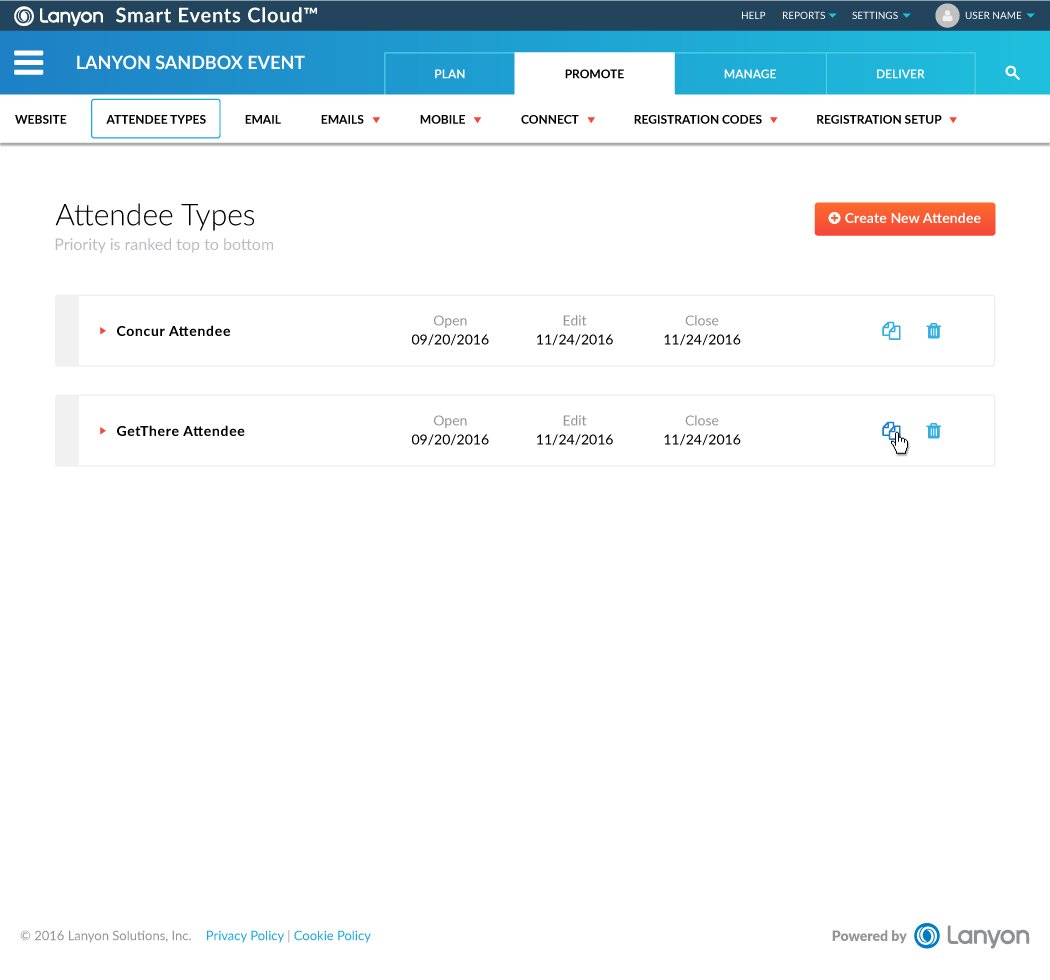Delete the Concur Attendee type
Viewport: 1050px width, 980px height.
point(933,330)
